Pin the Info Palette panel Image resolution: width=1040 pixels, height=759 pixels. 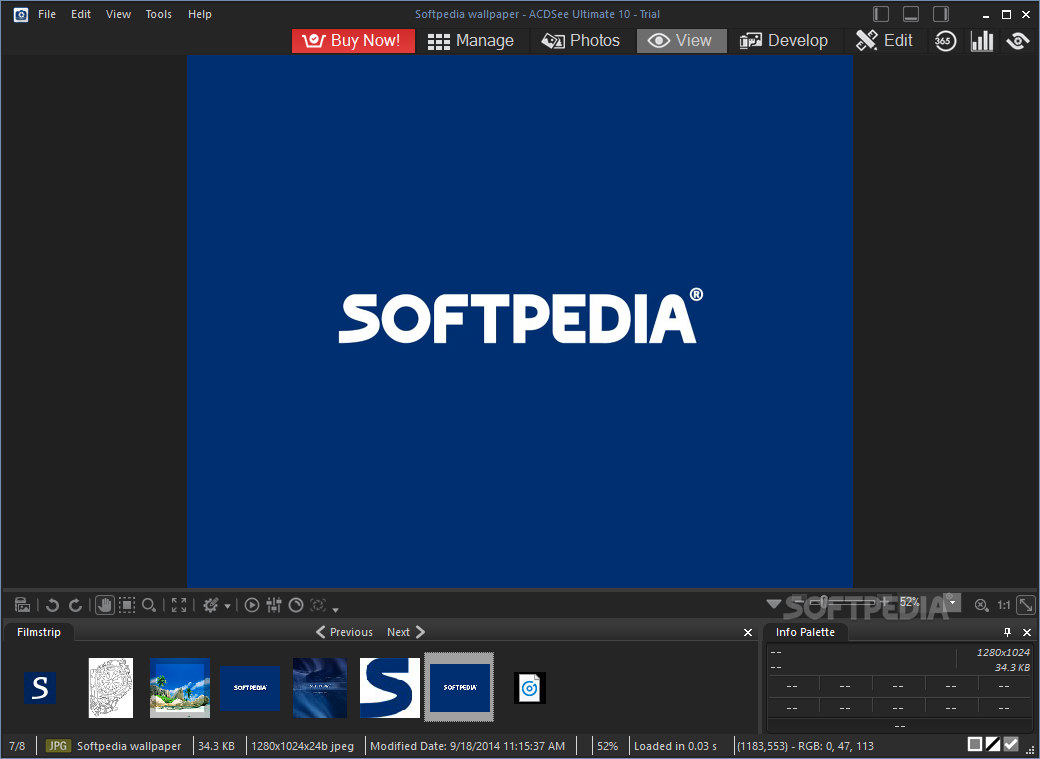(x=1008, y=632)
